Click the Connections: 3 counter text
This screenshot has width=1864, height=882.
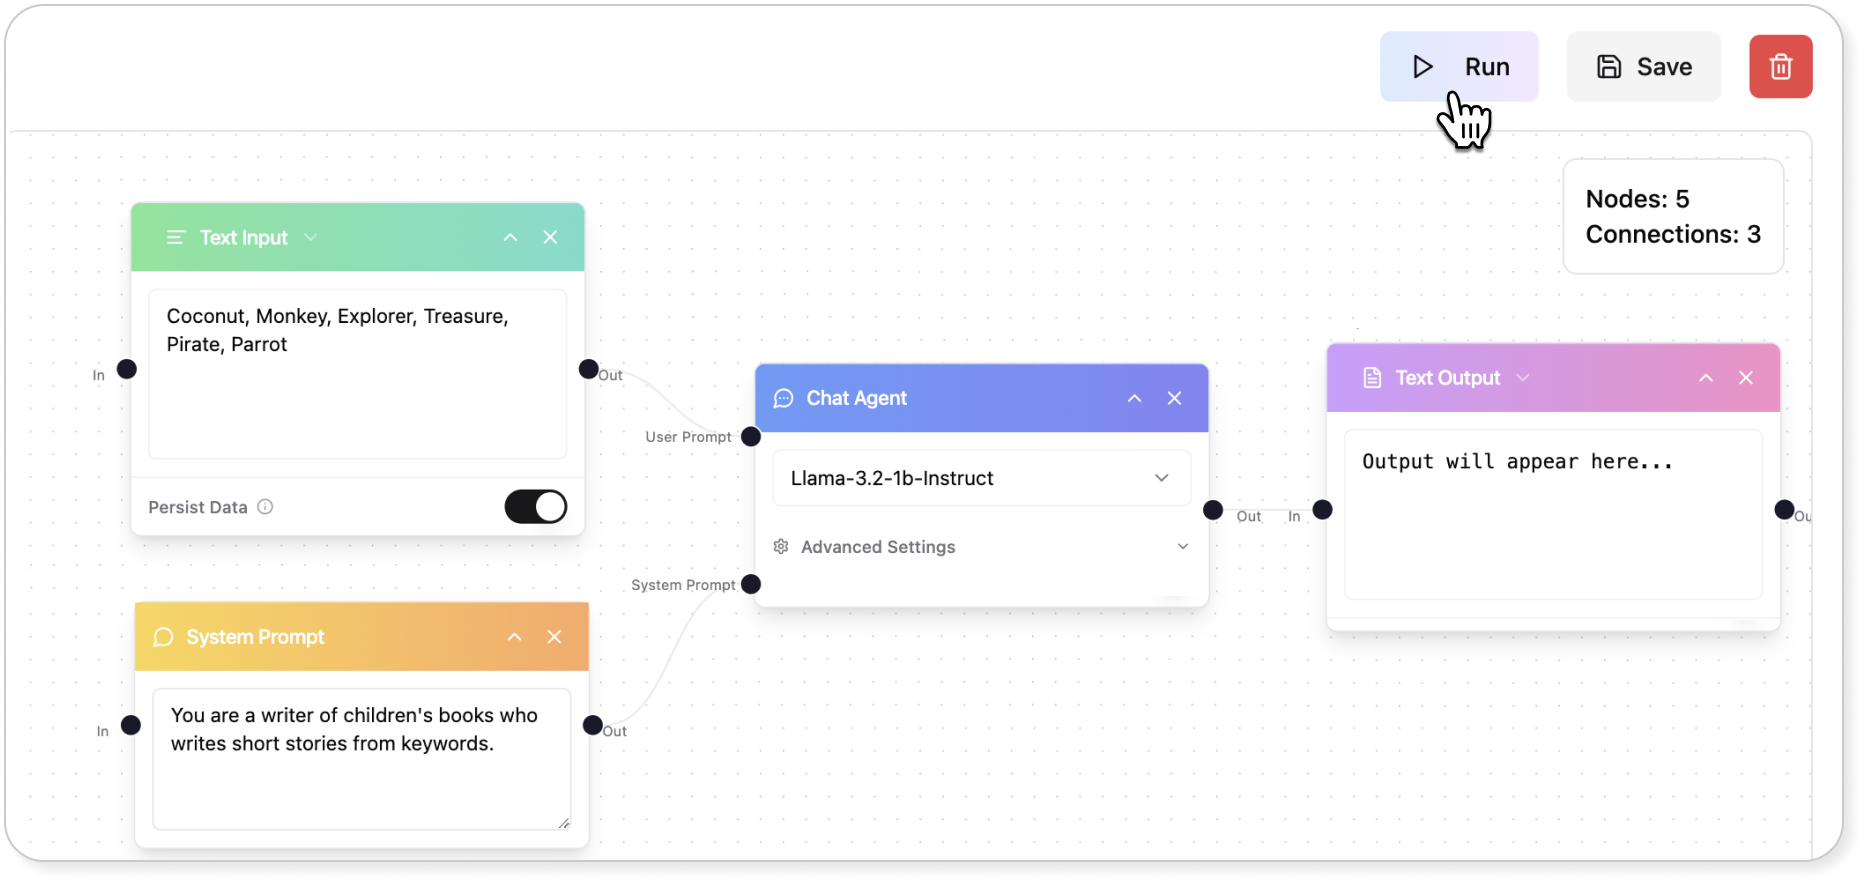point(1673,234)
